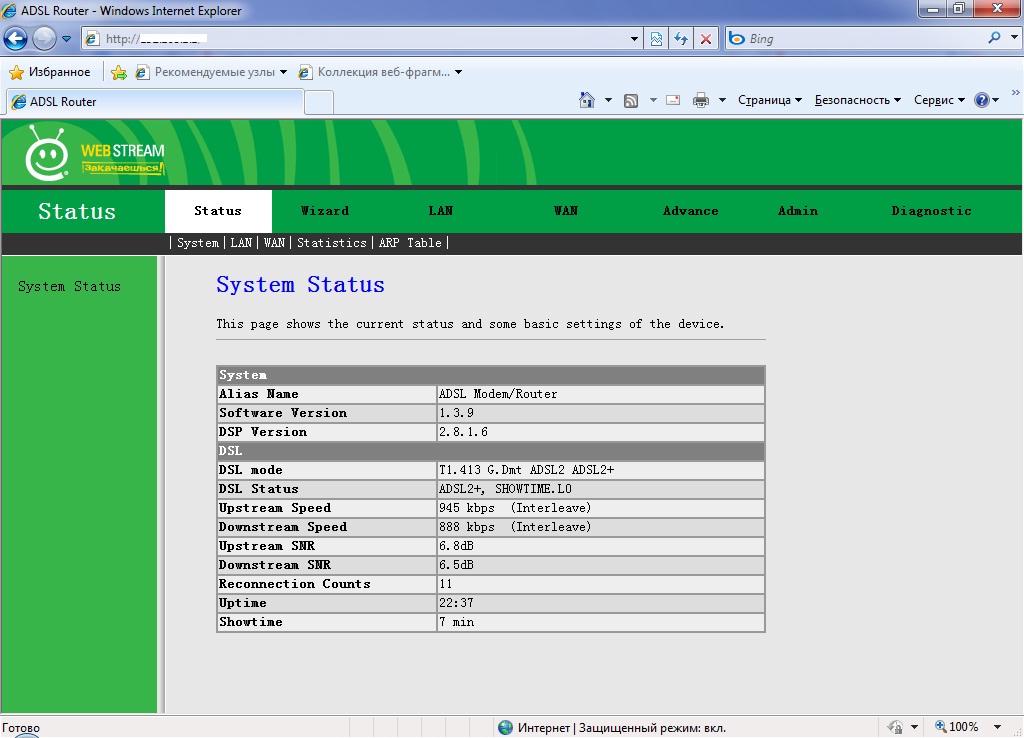The height and width of the screenshot is (738, 1024).
Task: Select System Status in the sidebar
Action: 69,287
